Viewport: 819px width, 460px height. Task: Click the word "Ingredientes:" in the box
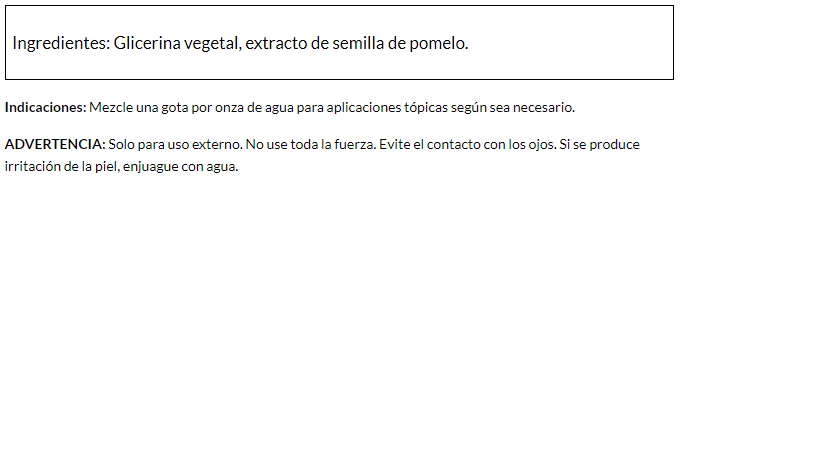(60, 44)
